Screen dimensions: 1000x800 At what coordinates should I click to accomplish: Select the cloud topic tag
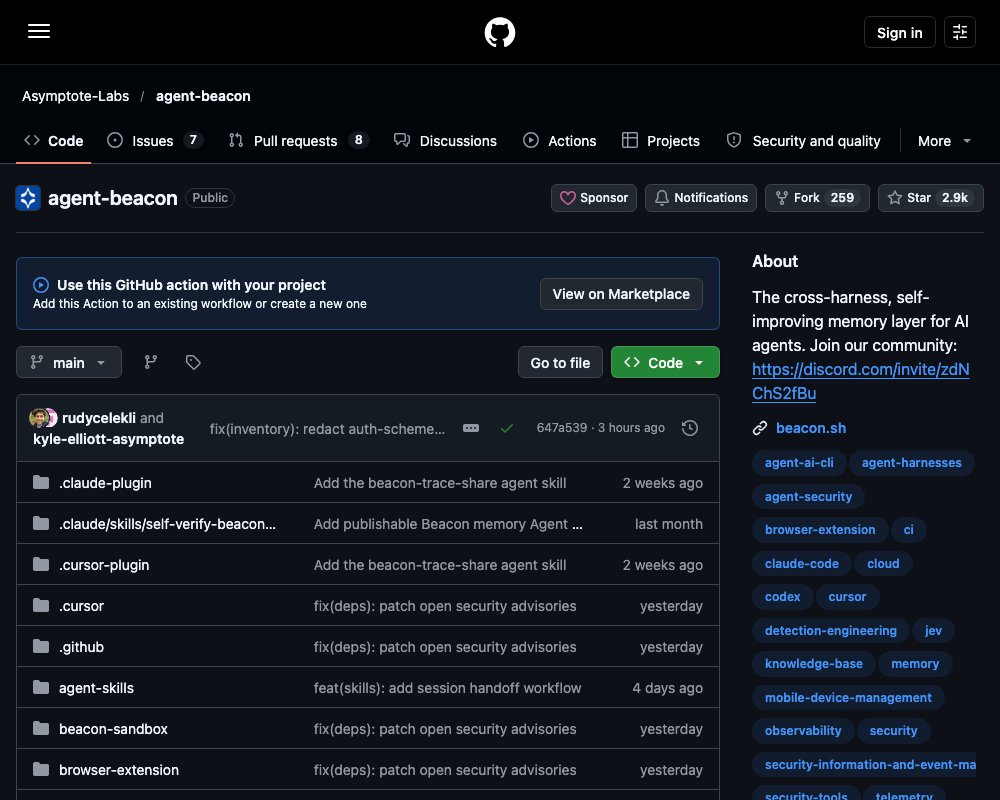tap(883, 563)
